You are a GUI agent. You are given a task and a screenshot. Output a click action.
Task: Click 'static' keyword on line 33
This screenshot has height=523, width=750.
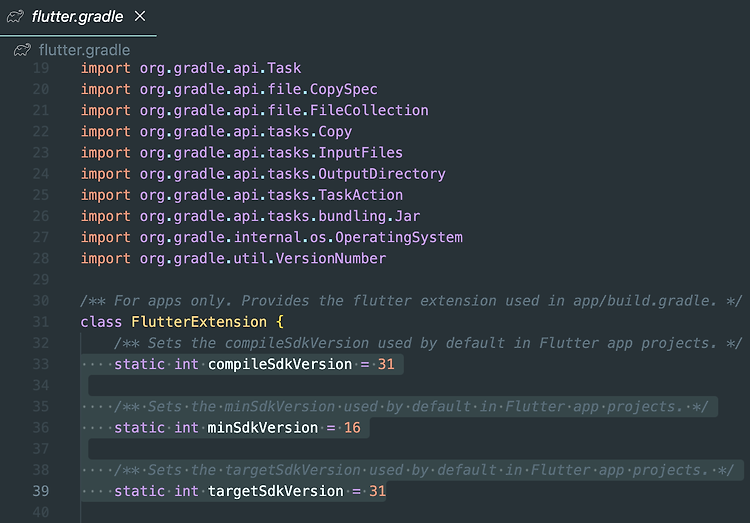139,364
